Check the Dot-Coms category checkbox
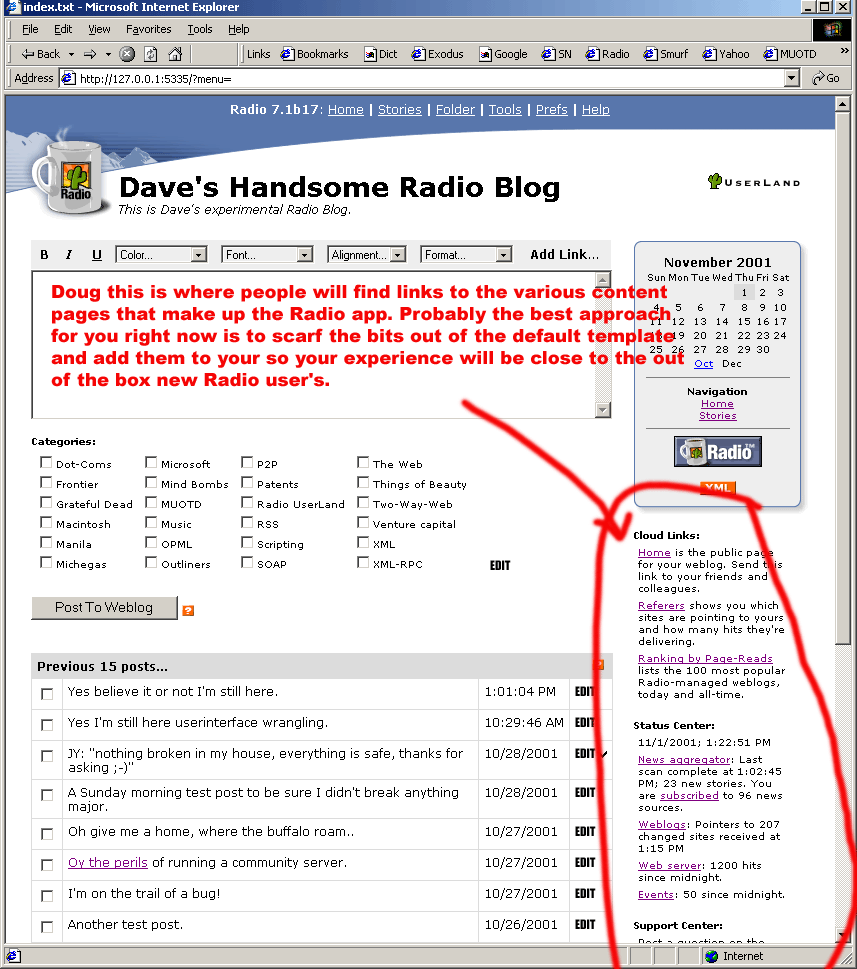 pos(46,463)
